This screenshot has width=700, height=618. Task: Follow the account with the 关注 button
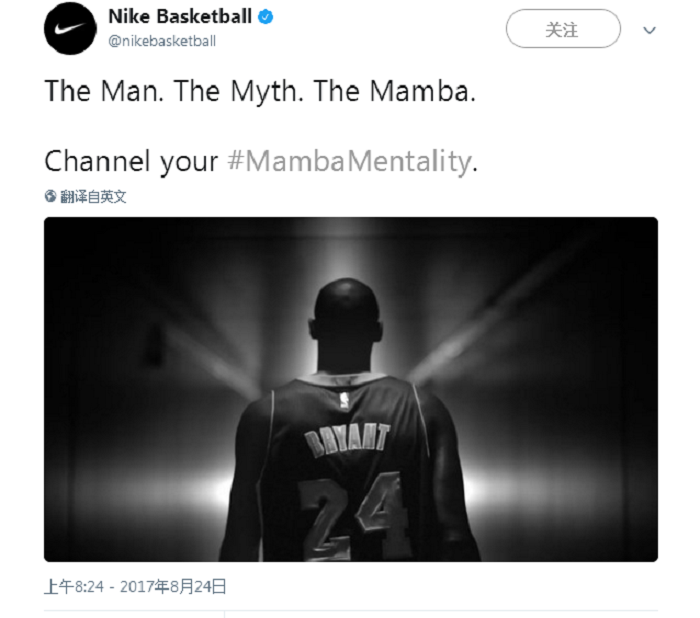point(563,29)
